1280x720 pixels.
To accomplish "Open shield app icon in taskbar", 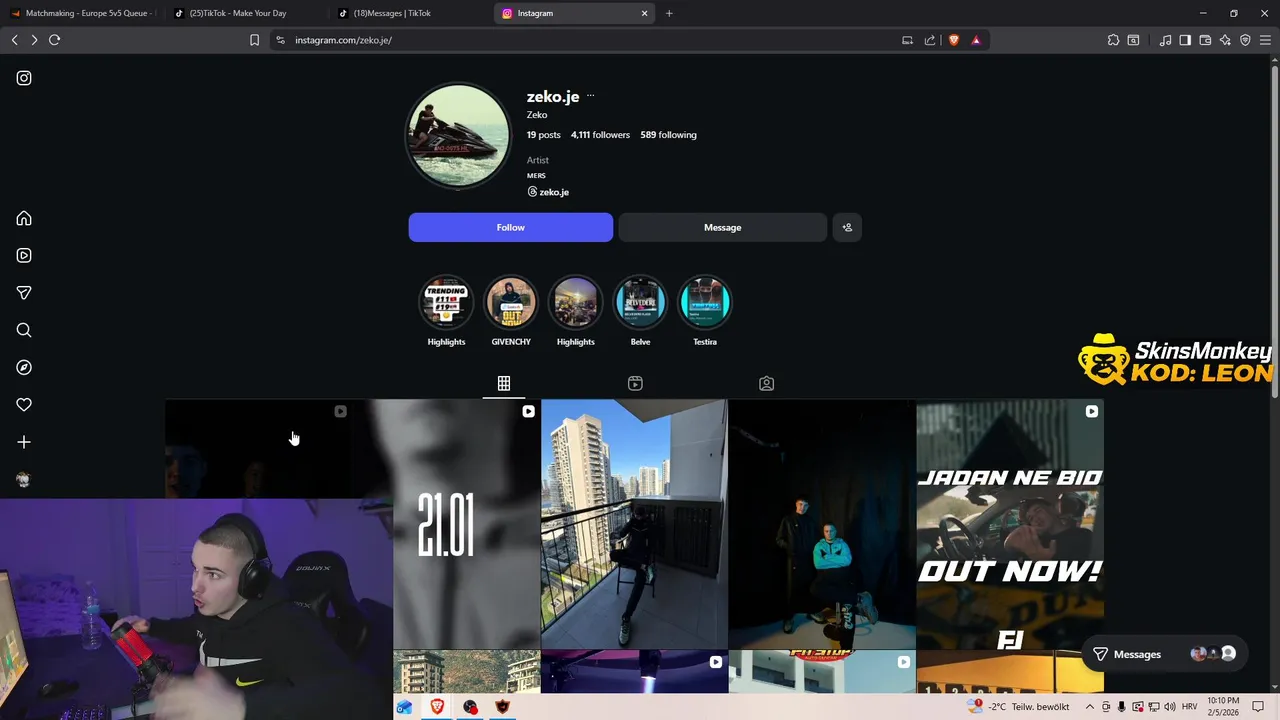I will [x=503, y=707].
